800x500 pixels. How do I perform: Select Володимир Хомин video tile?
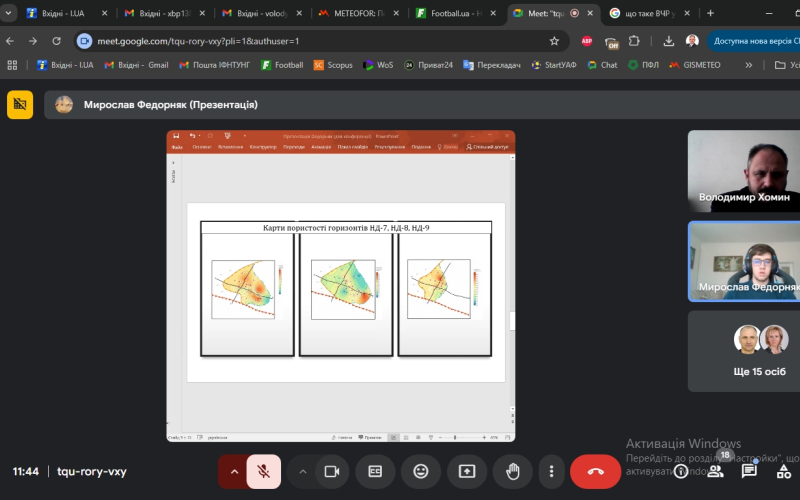click(x=744, y=171)
